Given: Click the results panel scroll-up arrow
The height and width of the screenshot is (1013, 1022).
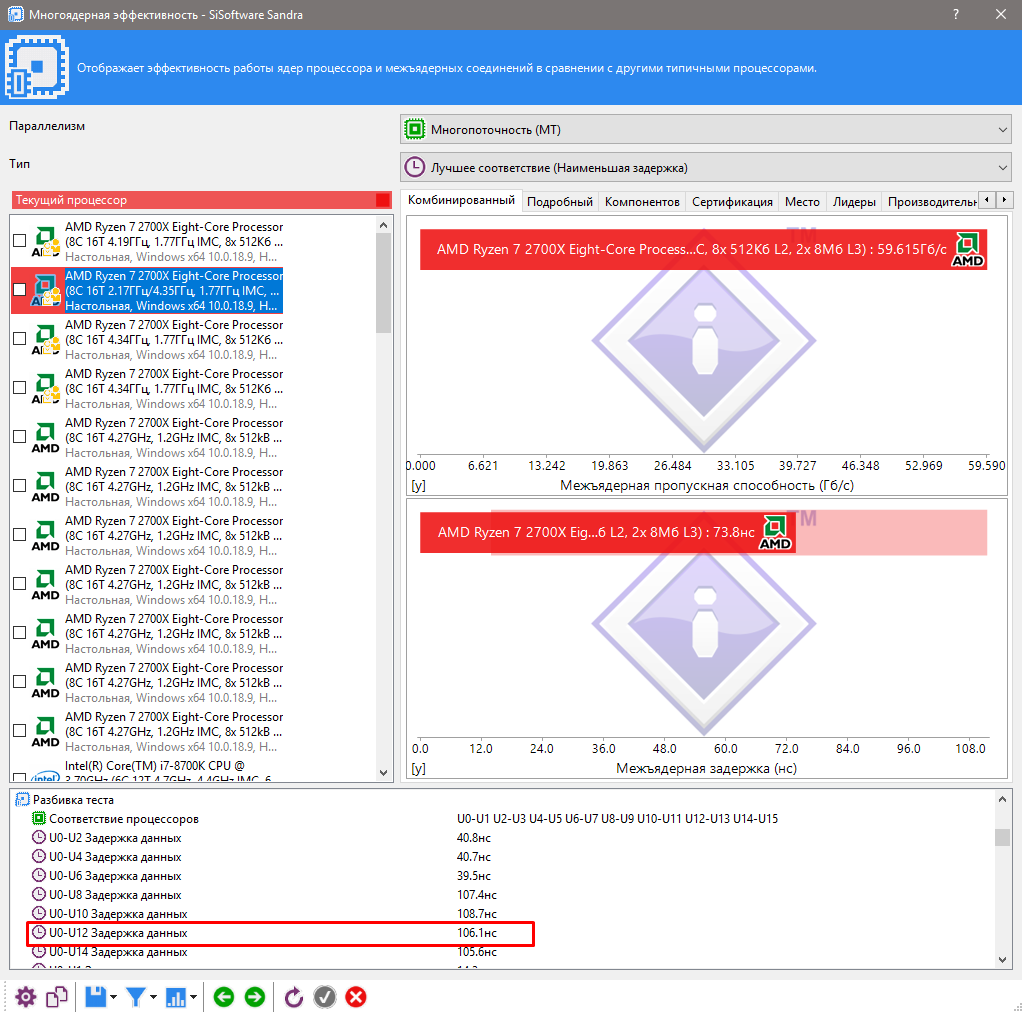Looking at the screenshot, I should (x=1002, y=799).
